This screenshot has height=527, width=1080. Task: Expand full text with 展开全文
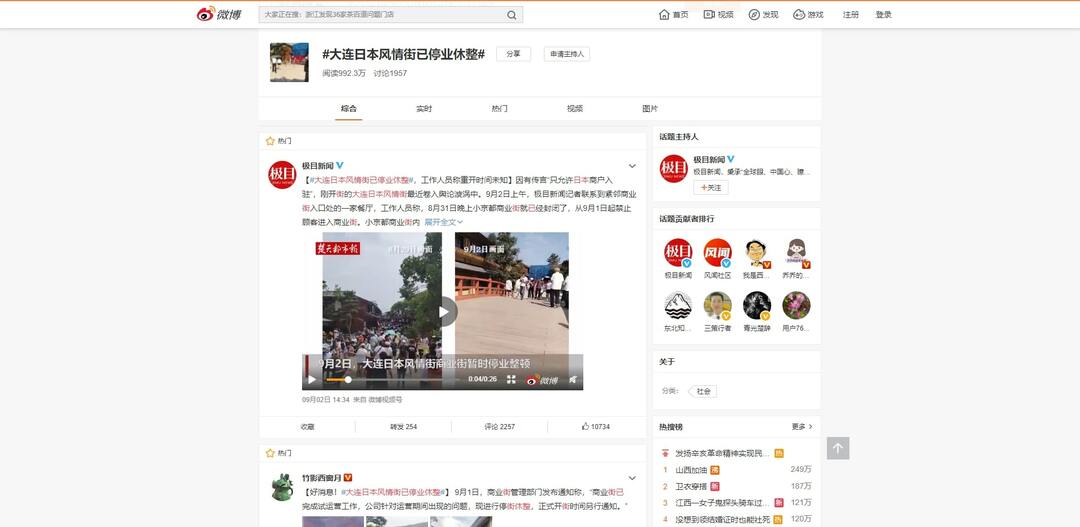(x=443, y=223)
